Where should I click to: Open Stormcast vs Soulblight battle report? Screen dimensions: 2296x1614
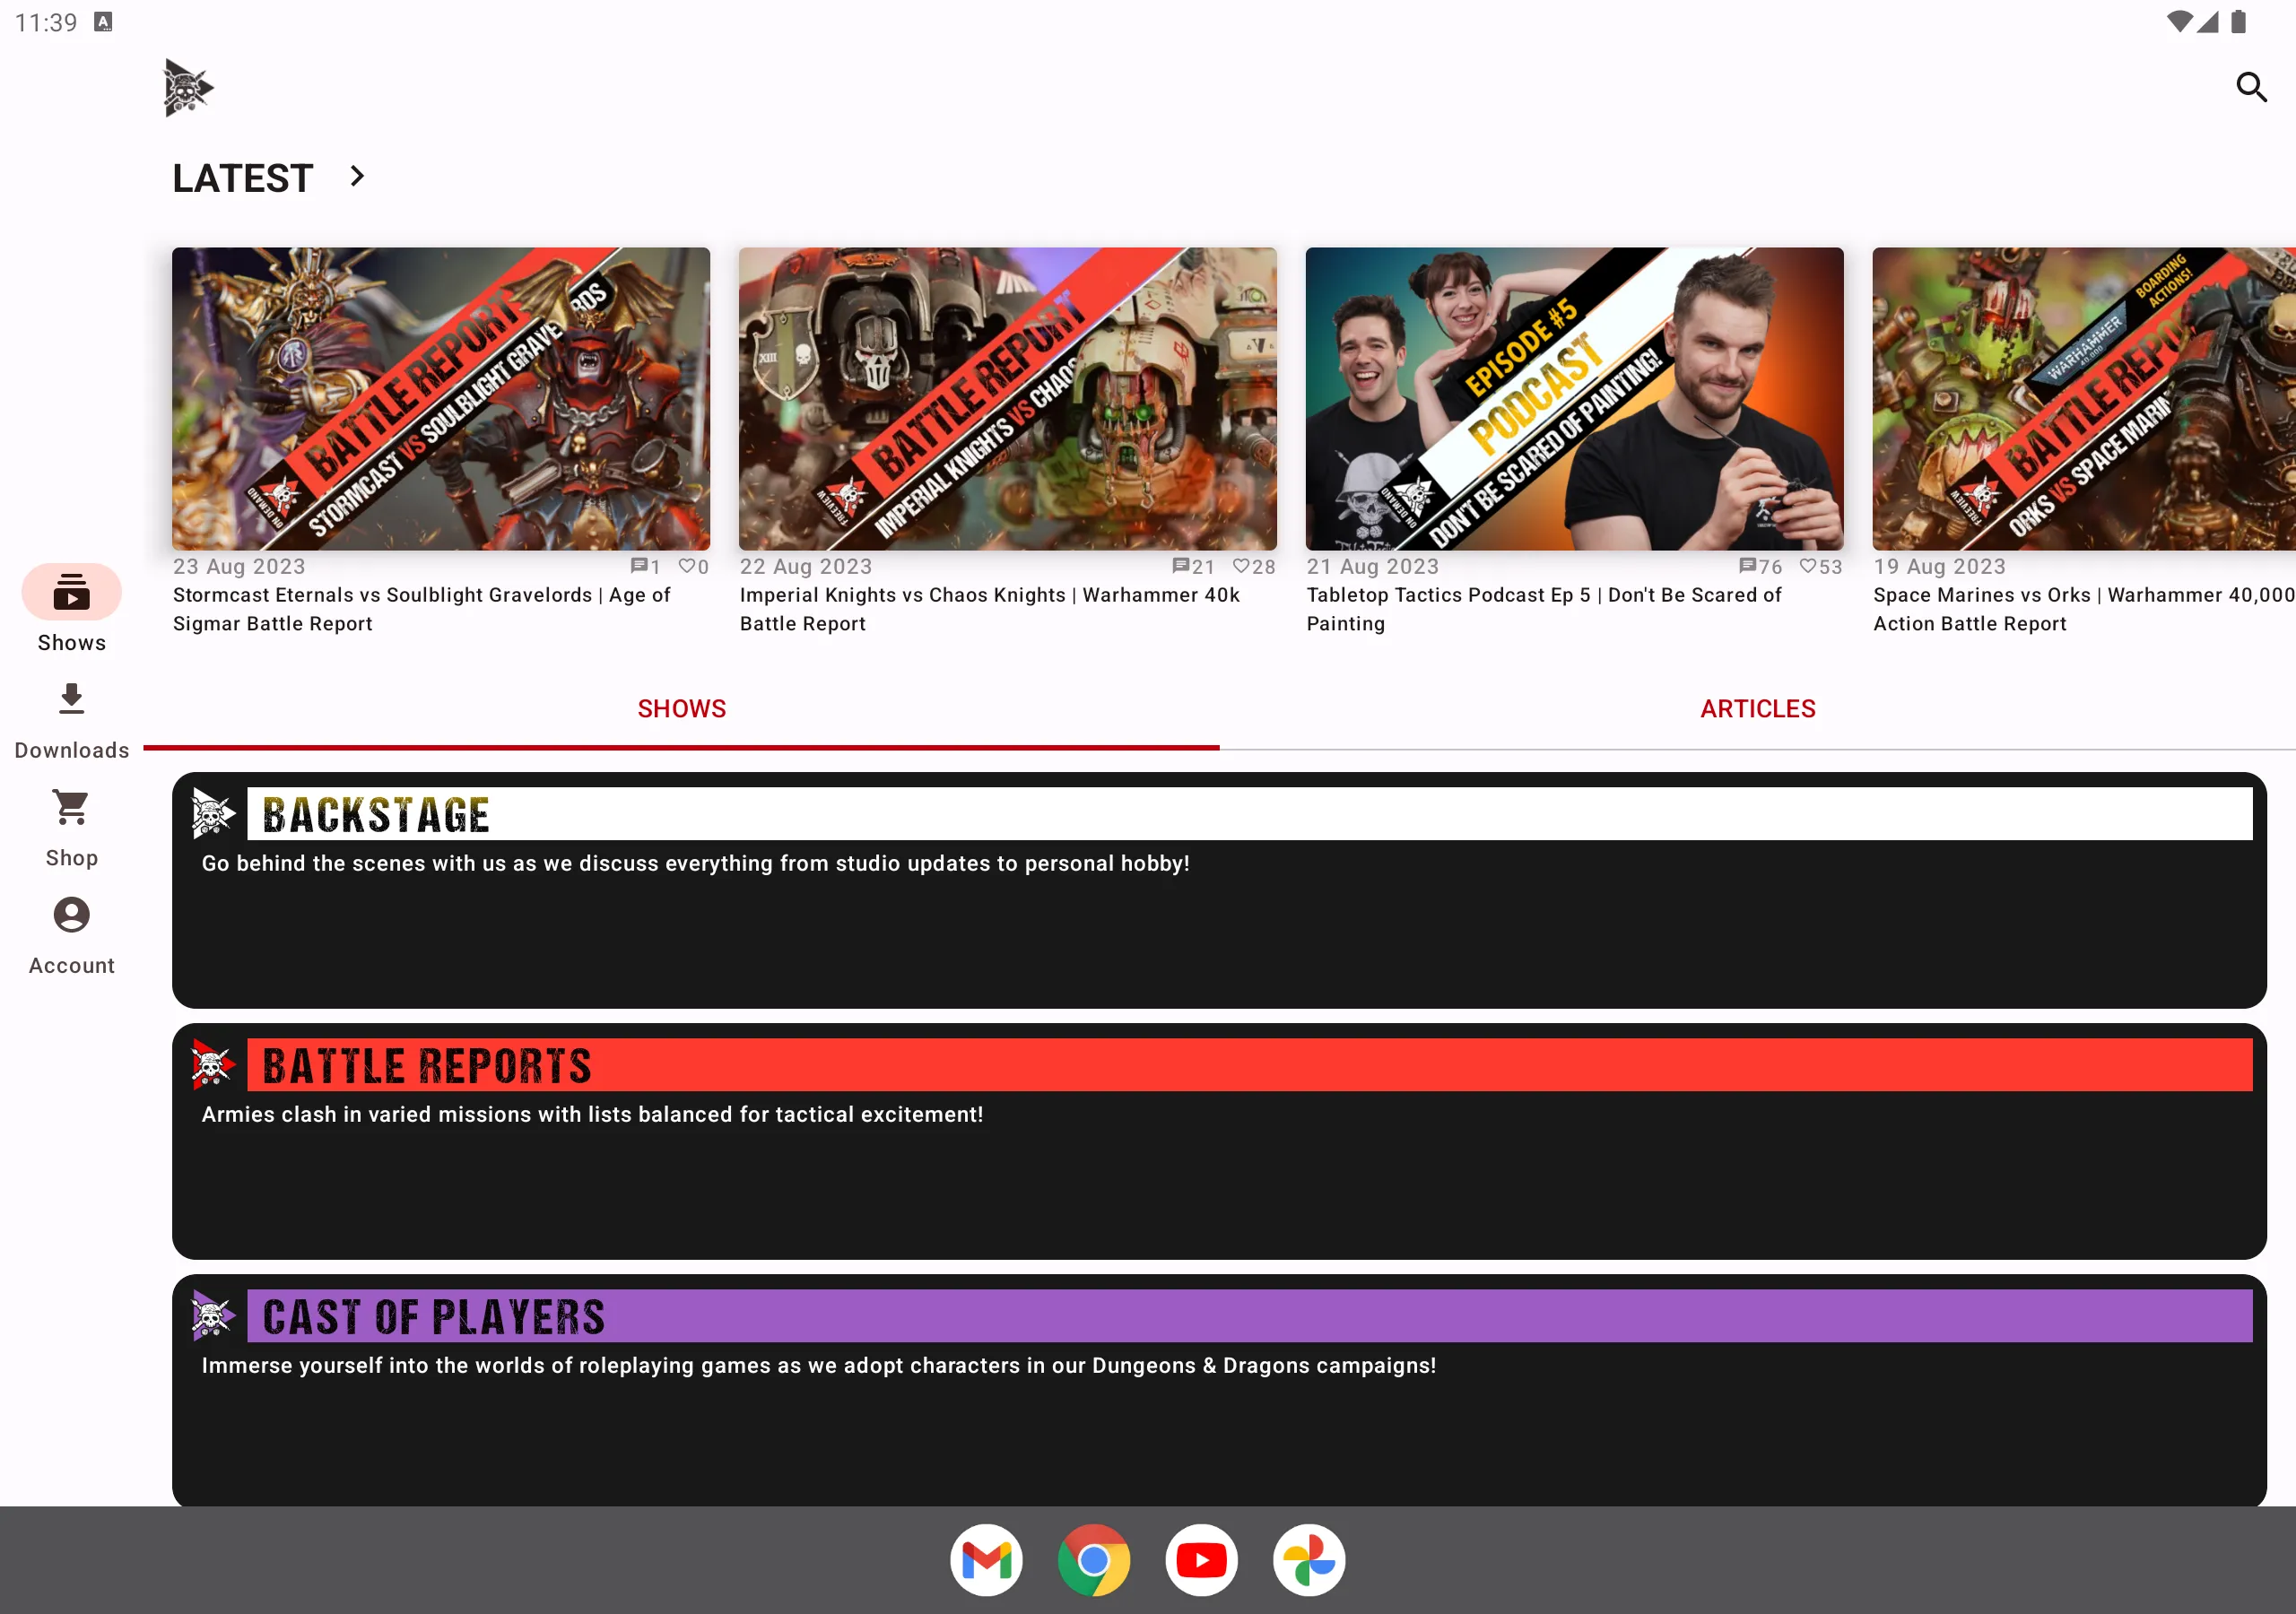(440, 396)
